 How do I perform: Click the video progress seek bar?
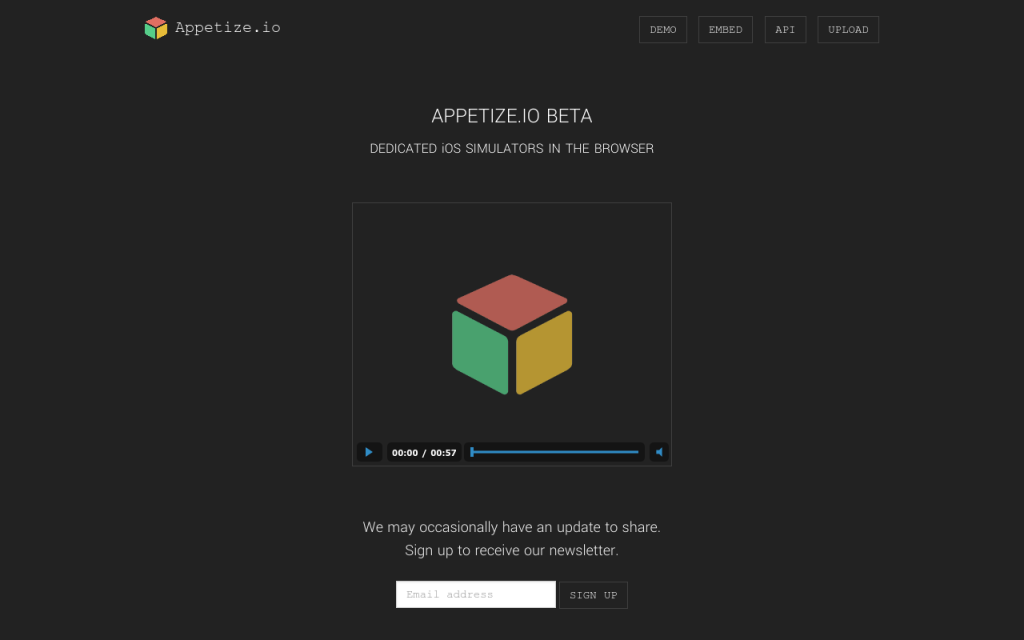pos(554,452)
